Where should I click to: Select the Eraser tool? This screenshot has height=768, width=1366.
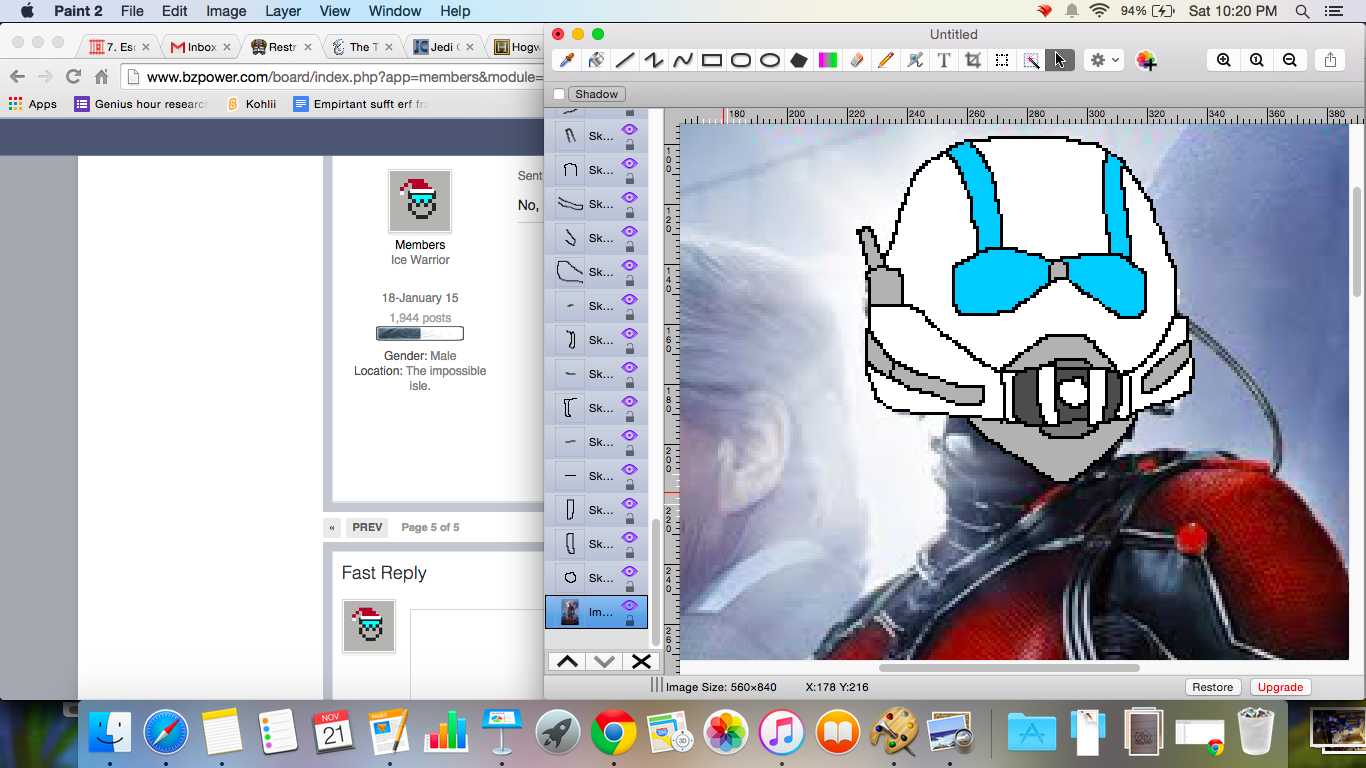pyautogui.click(x=856, y=60)
